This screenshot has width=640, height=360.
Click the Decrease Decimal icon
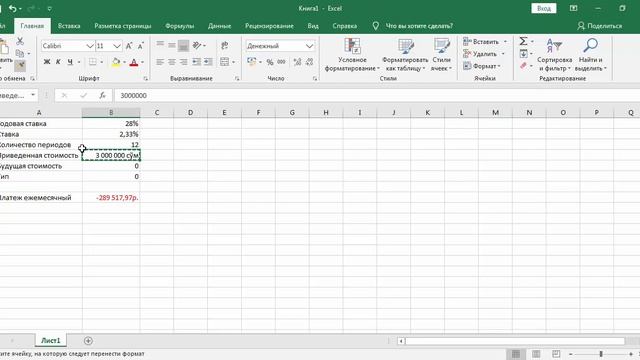point(309,62)
